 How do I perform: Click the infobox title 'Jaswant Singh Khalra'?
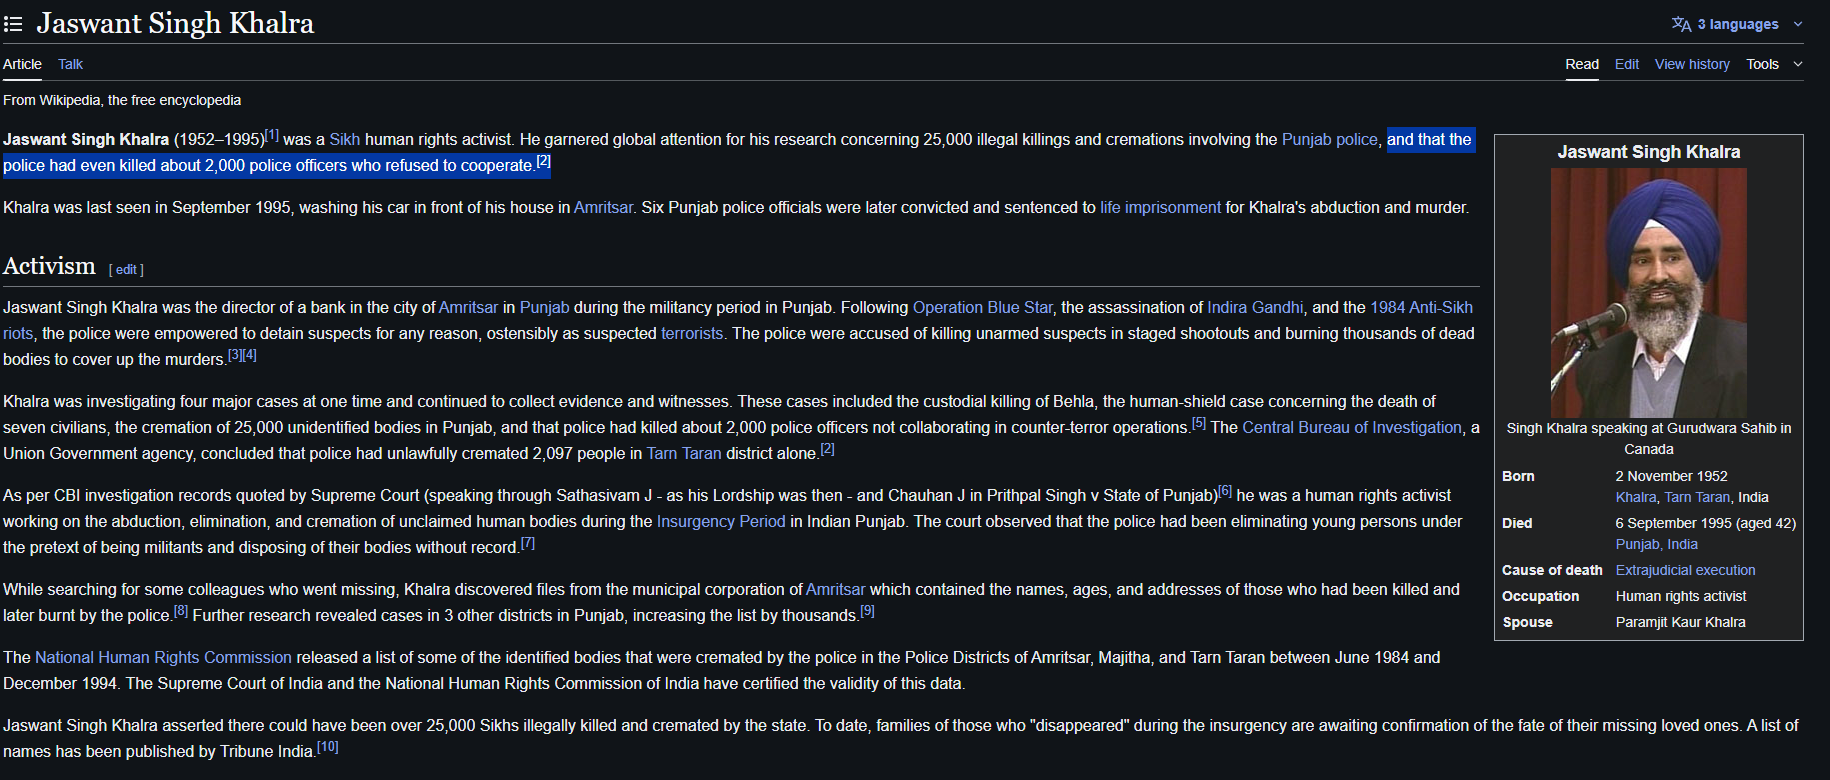click(x=1649, y=152)
